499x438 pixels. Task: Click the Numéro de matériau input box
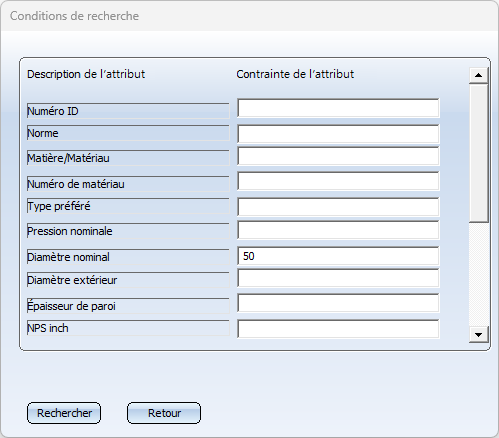point(338,181)
